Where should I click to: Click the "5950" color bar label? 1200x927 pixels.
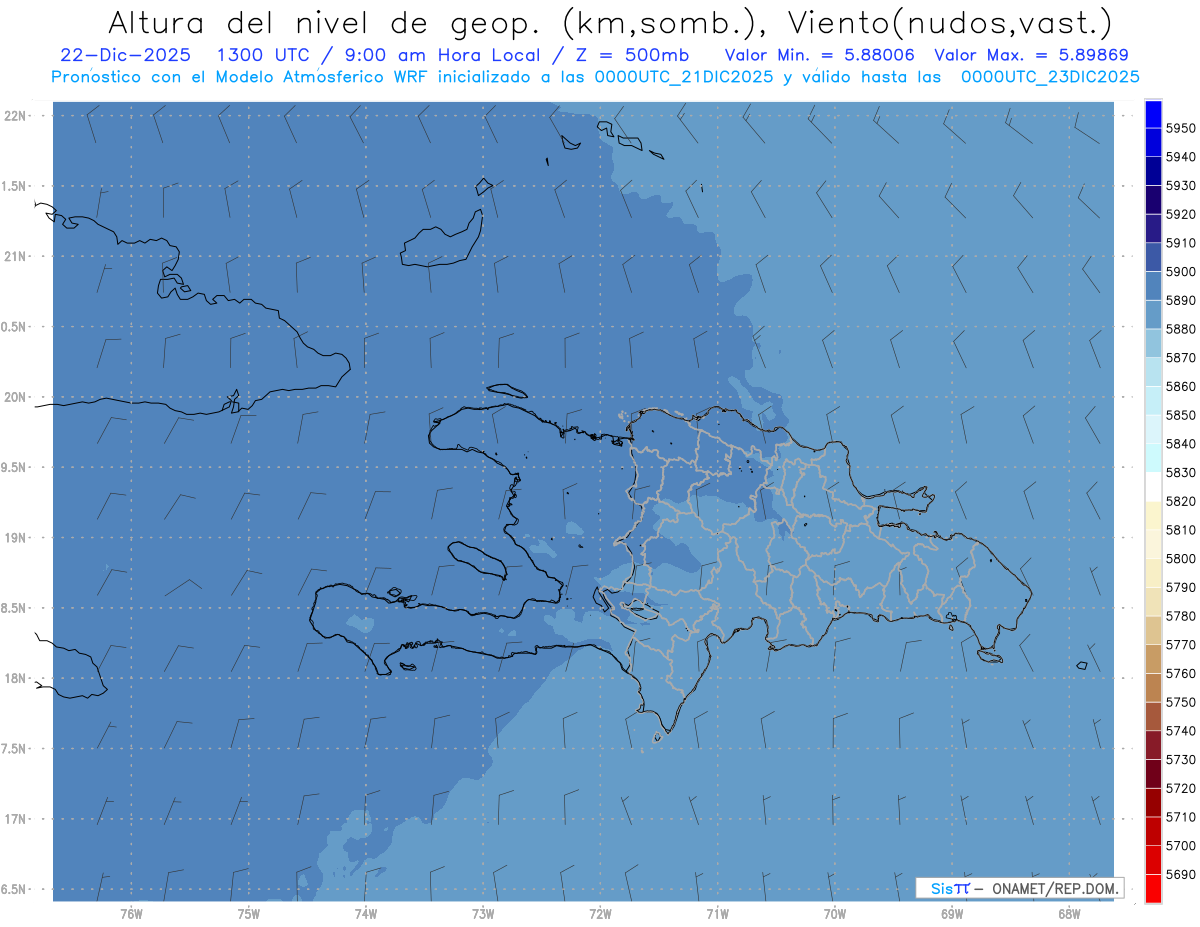[1180, 129]
